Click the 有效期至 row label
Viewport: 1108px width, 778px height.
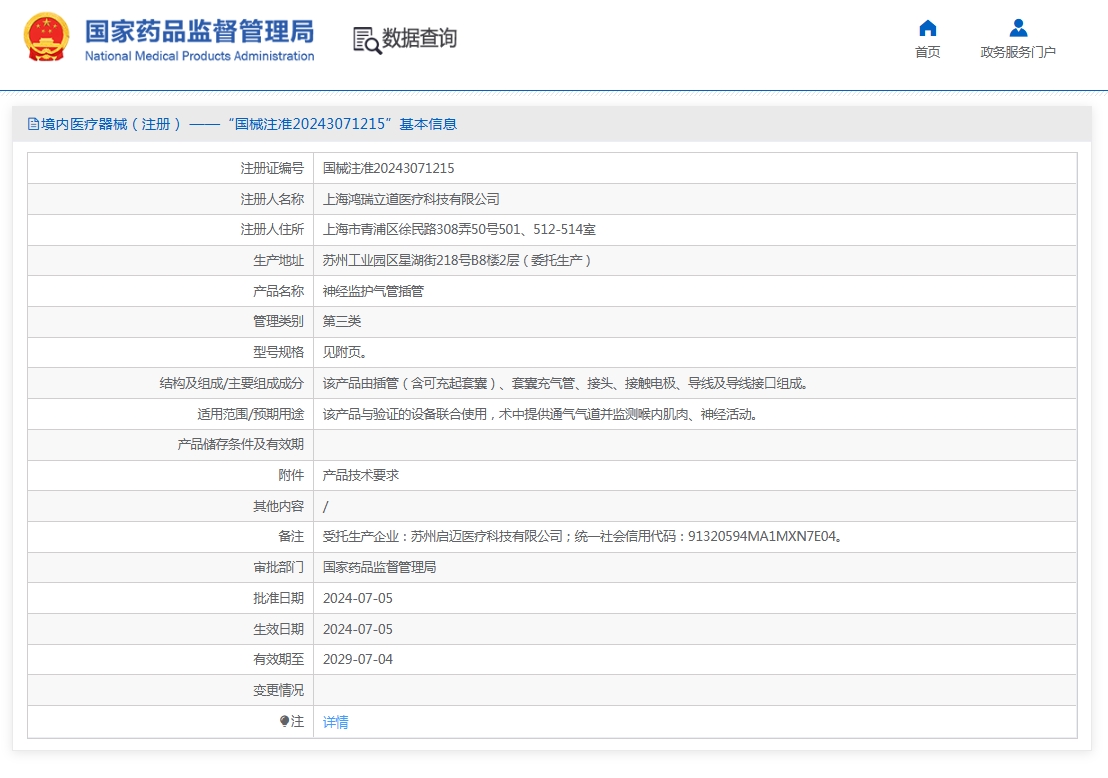[x=278, y=659]
